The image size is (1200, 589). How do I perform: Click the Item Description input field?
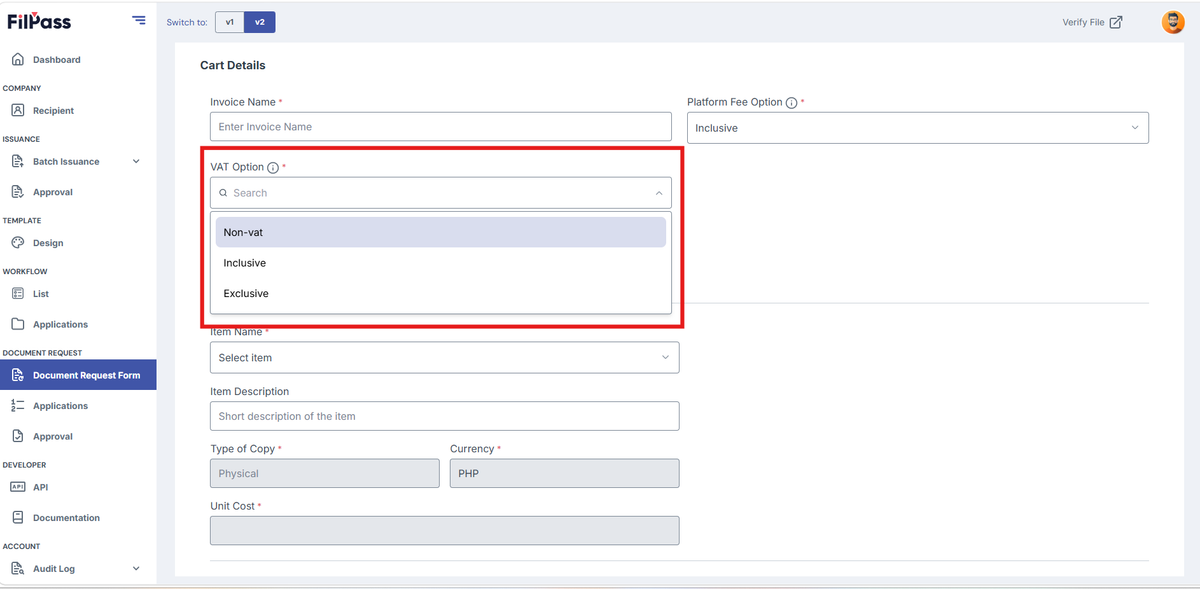(444, 416)
